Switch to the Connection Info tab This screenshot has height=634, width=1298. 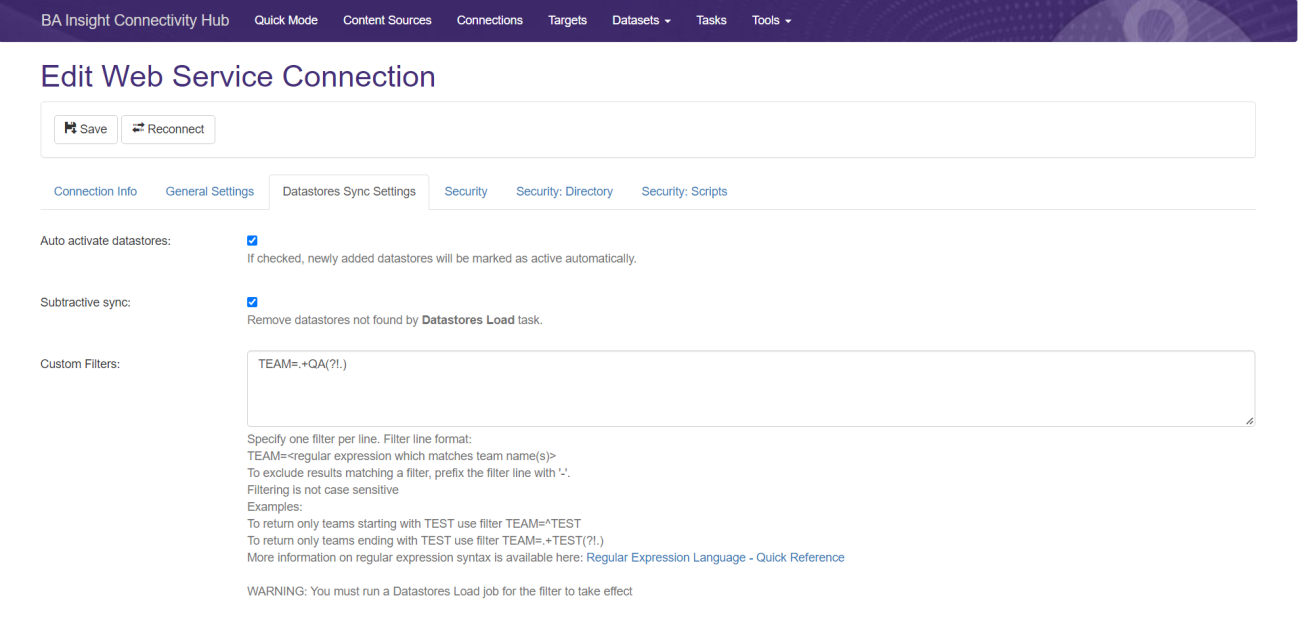[95, 192]
